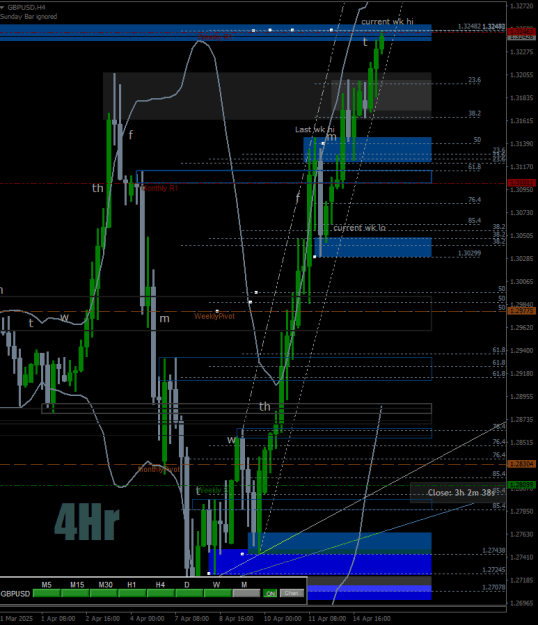538x625 pixels.
Task: Select the 'Last wk hi' label
Action: tap(314, 130)
